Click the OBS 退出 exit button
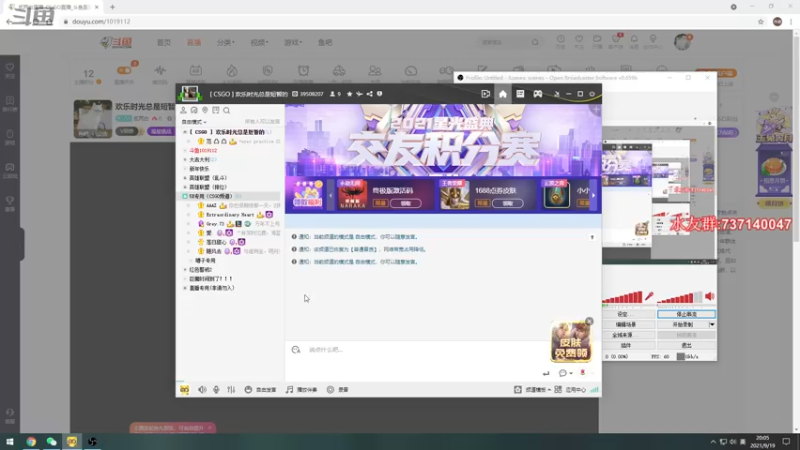Viewport: 800px width, 450px height. pos(687,345)
